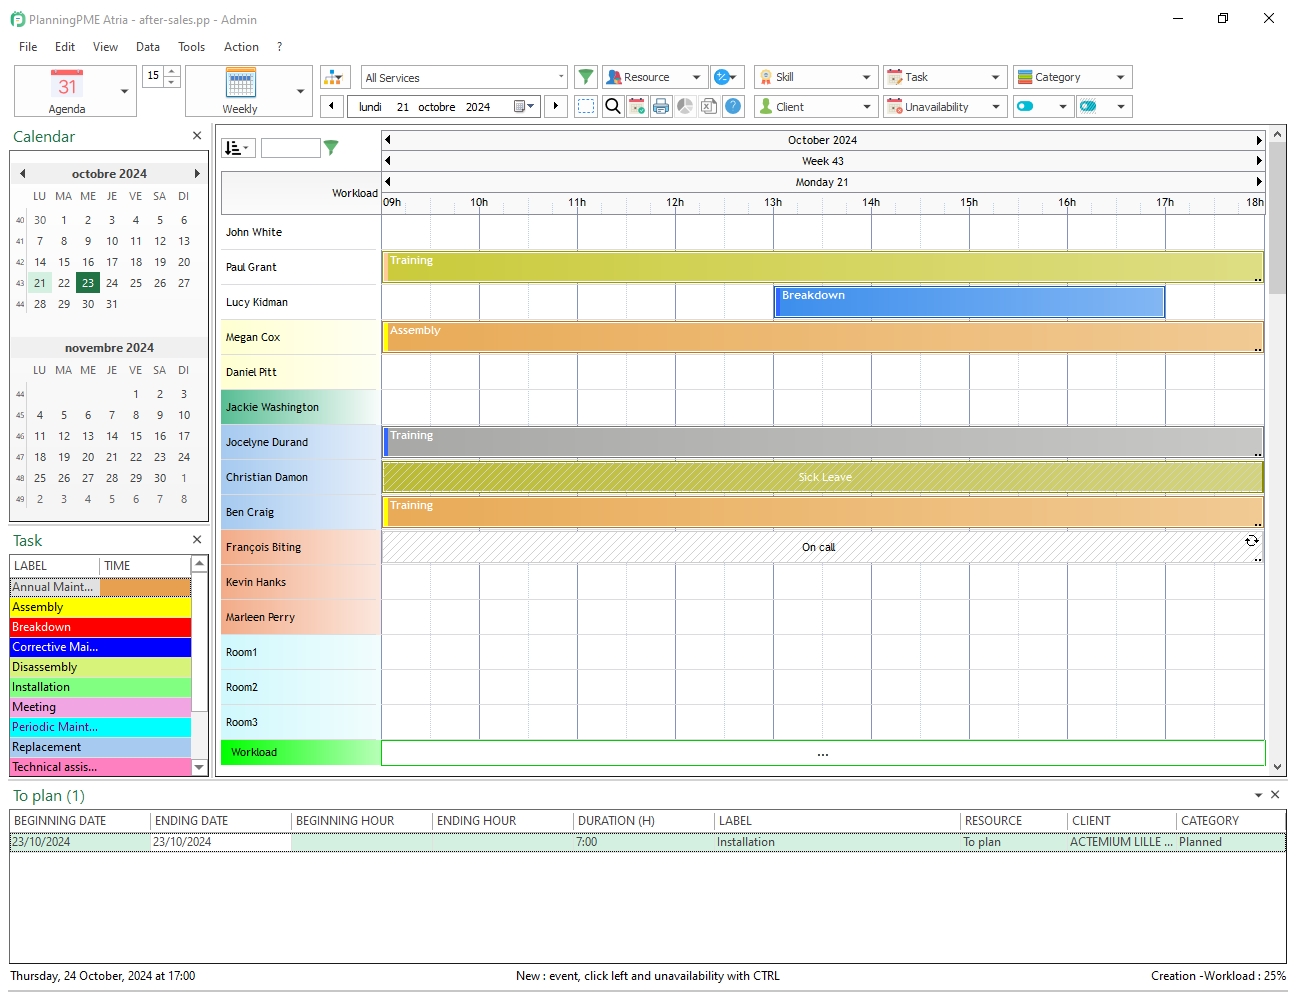The image size is (1296, 992).
Task: Sort by the BEGINNING DATE column header
Action: coord(80,821)
